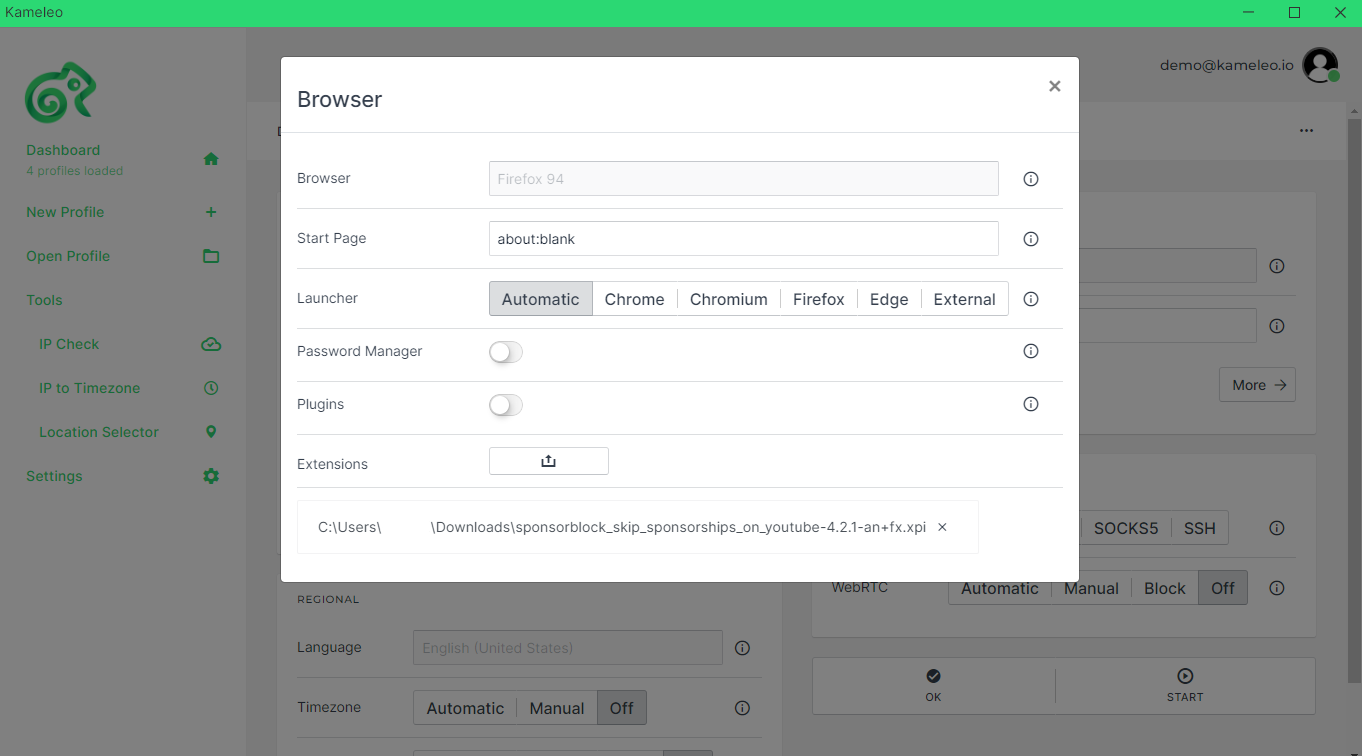Image resolution: width=1362 pixels, height=756 pixels.
Task: Click the info icon beside the Browser field
Action: click(1031, 179)
